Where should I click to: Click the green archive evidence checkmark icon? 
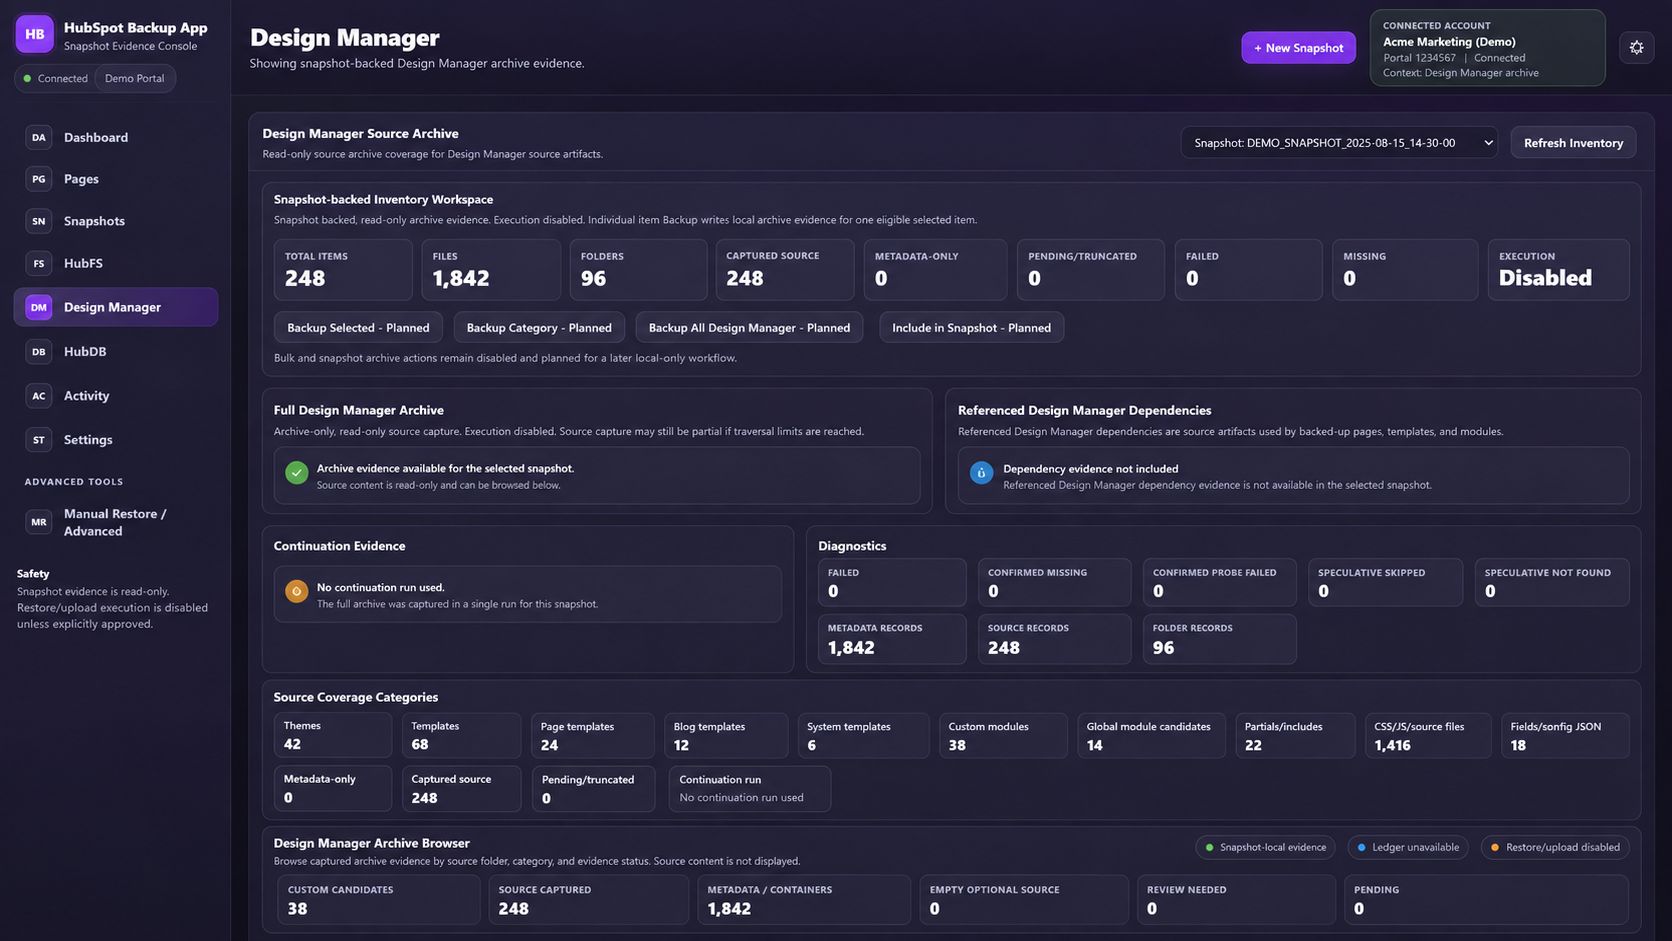tap(296, 473)
